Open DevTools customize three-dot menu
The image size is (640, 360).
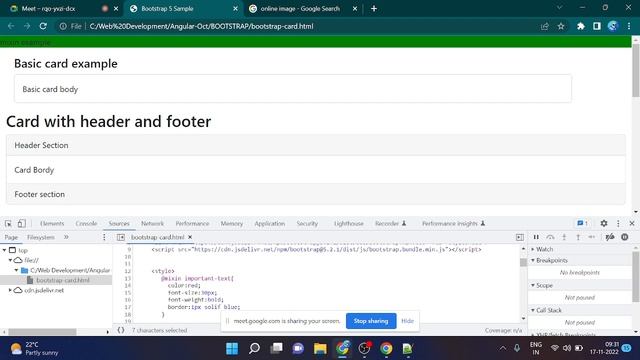tap(618, 223)
